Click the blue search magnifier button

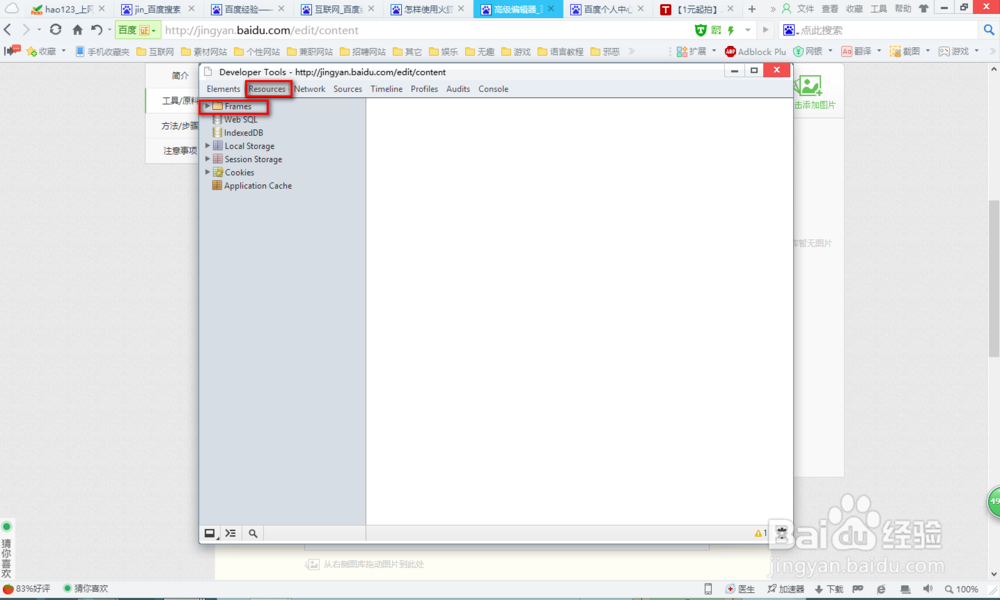coord(989,30)
